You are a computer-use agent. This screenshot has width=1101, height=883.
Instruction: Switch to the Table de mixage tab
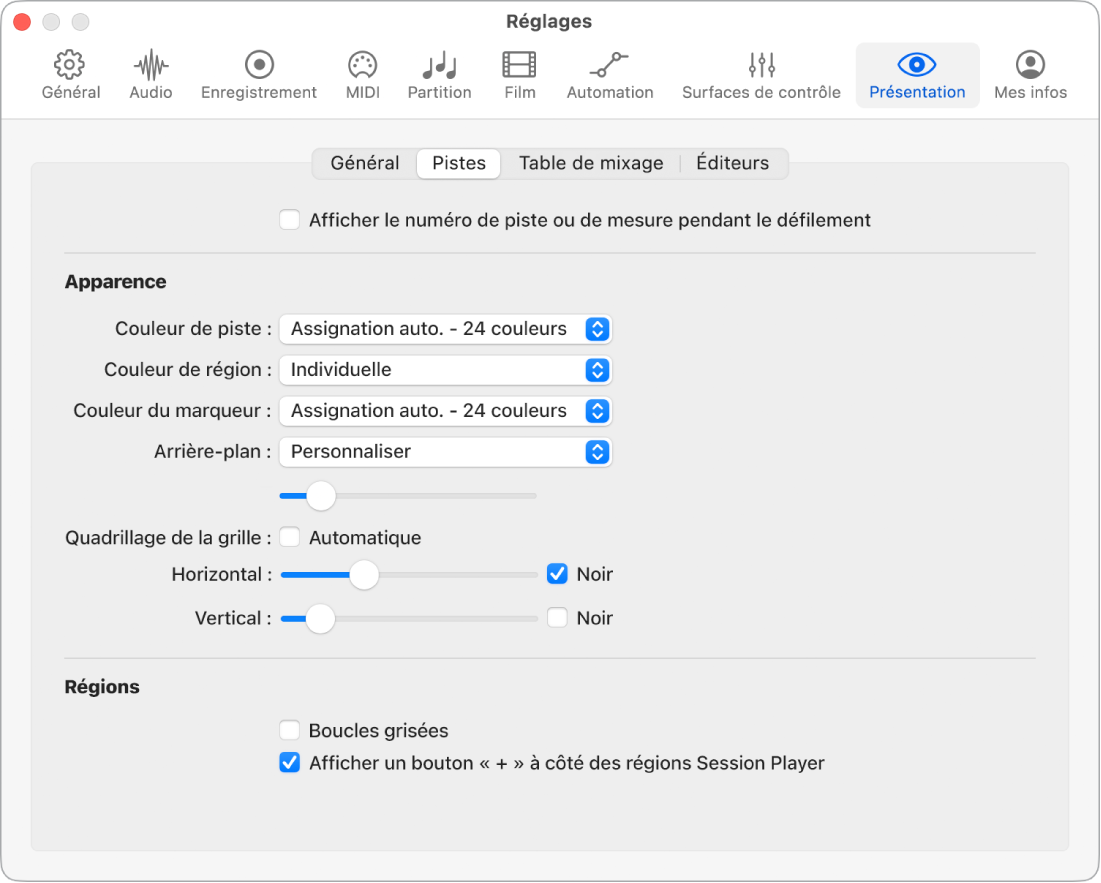[590, 163]
